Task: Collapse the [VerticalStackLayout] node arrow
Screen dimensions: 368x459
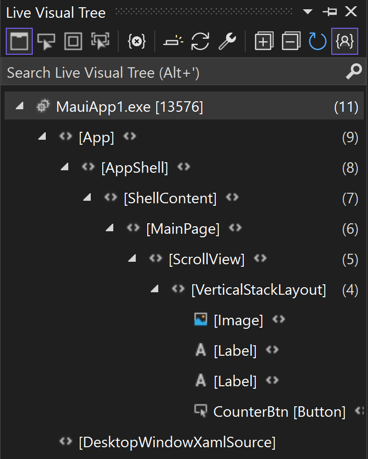Action: point(154,289)
